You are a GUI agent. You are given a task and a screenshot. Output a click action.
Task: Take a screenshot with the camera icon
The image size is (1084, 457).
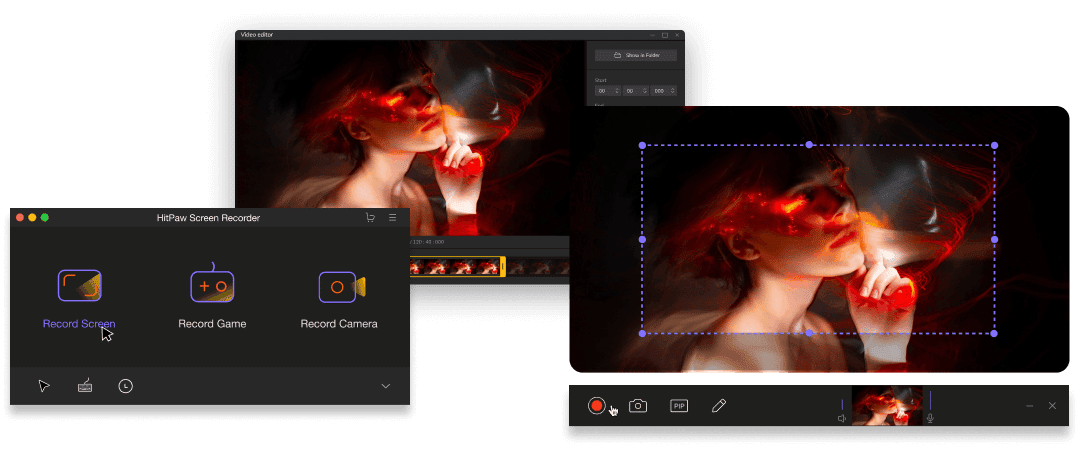pos(637,406)
